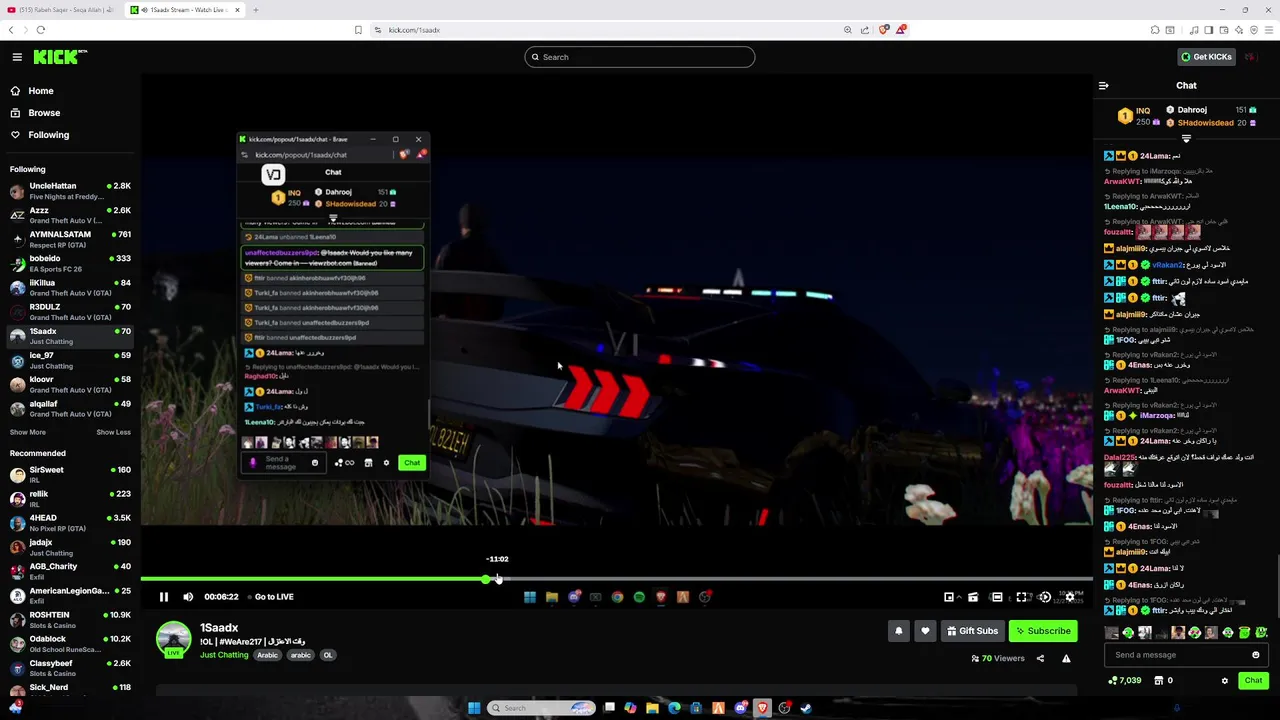Viewport: 1280px width, 720px height.
Task: Click the notification bell for 1Saadx
Action: (x=899, y=631)
